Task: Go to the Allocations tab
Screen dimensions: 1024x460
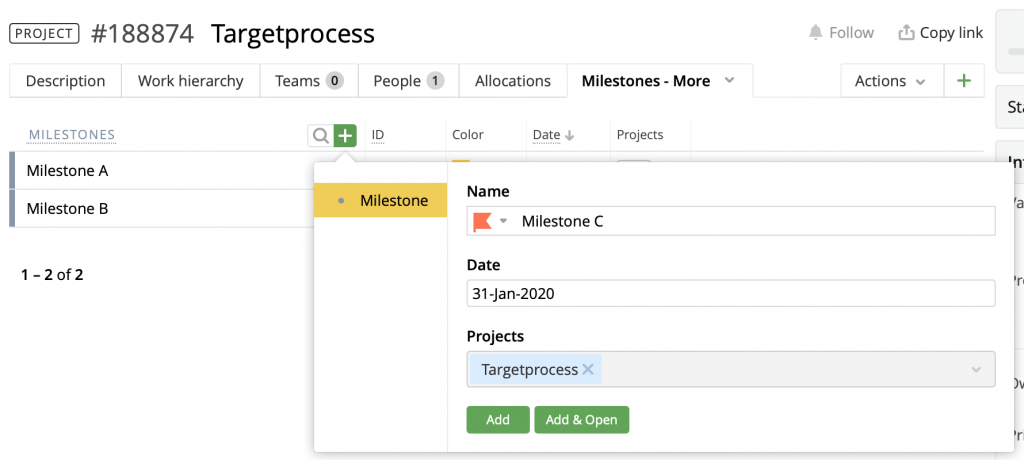Action: pos(513,81)
